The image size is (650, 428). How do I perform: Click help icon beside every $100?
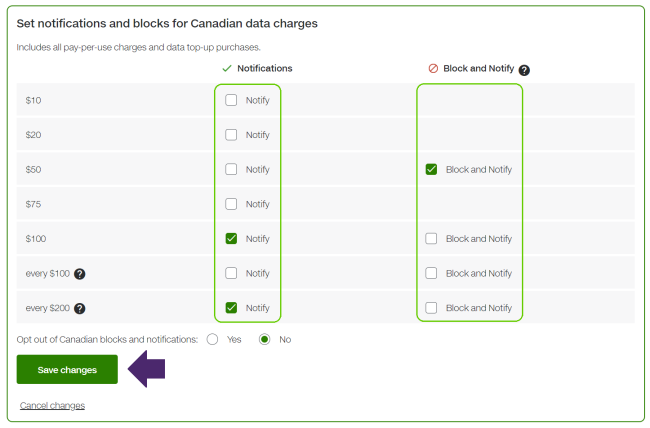(x=79, y=274)
